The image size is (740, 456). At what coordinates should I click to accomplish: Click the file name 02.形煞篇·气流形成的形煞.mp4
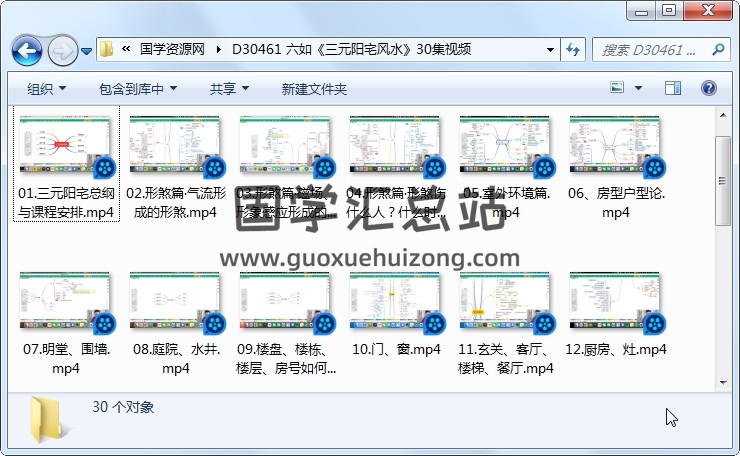click(x=176, y=203)
